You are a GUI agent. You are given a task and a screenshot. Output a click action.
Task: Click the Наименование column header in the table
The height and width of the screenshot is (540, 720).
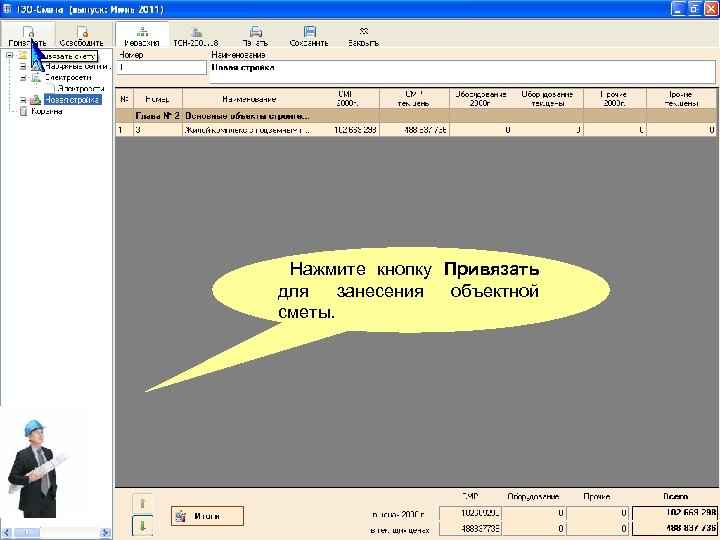(x=249, y=99)
